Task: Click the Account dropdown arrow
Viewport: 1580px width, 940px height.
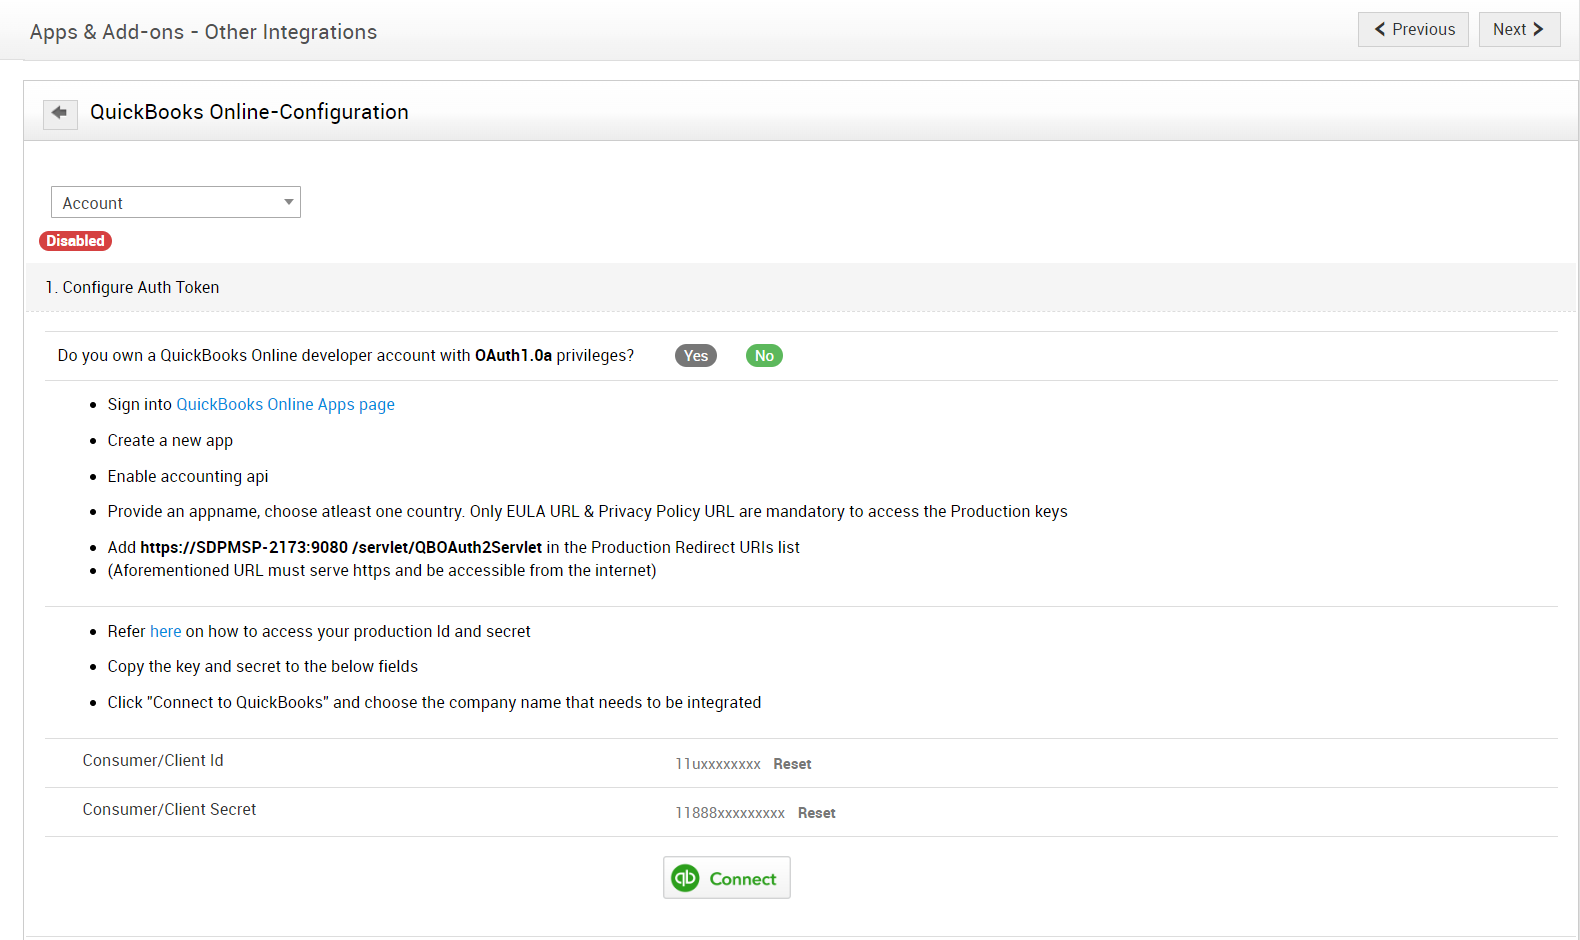Action: tap(288, 202)
